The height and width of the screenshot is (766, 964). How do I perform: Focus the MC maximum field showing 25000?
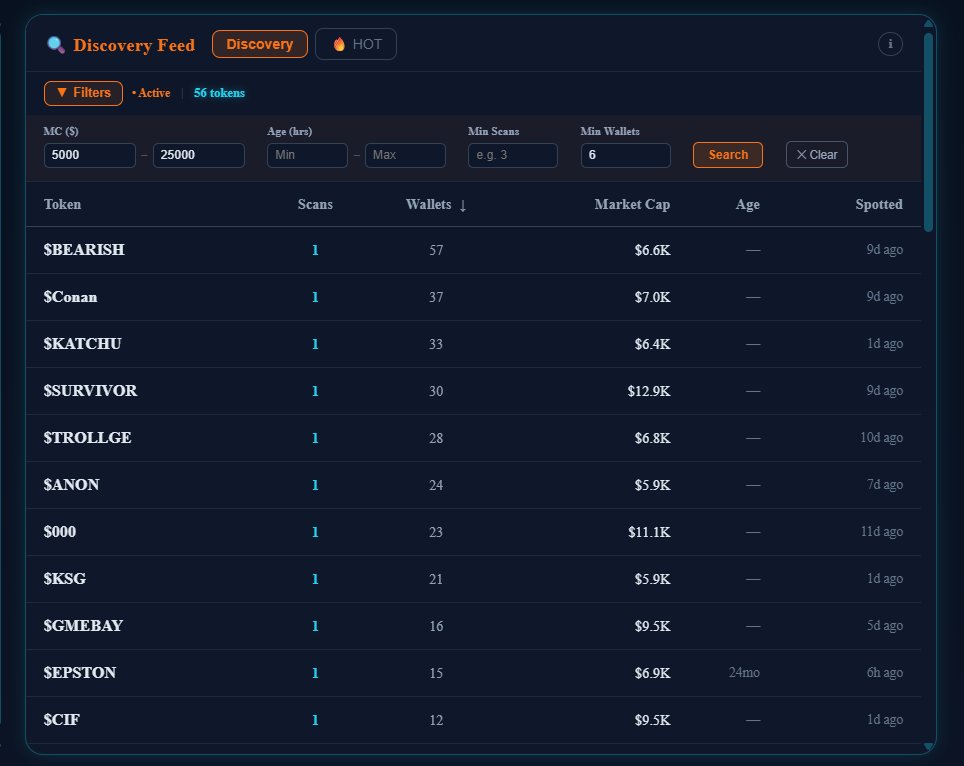pos(199,155)
